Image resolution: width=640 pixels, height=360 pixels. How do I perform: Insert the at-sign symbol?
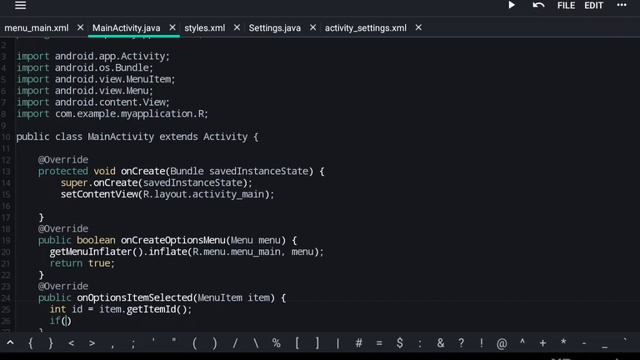tap(502, 344)
